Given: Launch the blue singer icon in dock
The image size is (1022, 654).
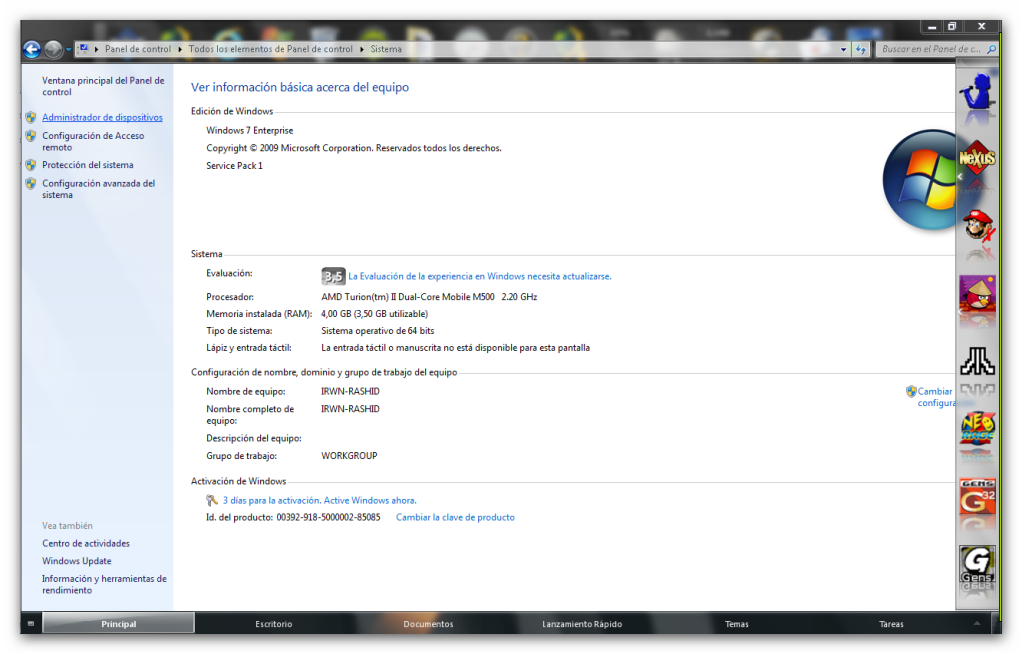Looking at the screenshot, I should pos(977,91).
